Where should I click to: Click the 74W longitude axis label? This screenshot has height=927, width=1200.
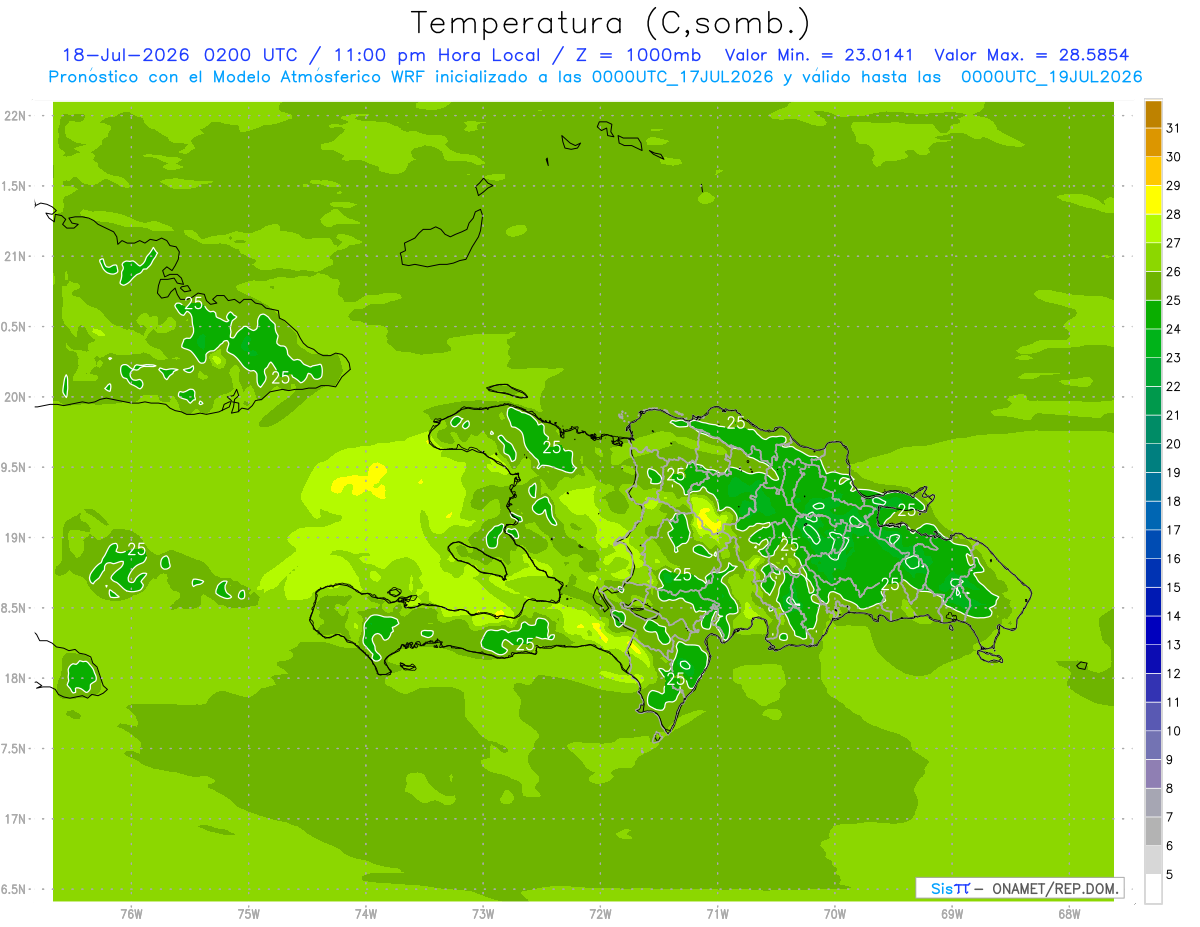tap(365, 913)
